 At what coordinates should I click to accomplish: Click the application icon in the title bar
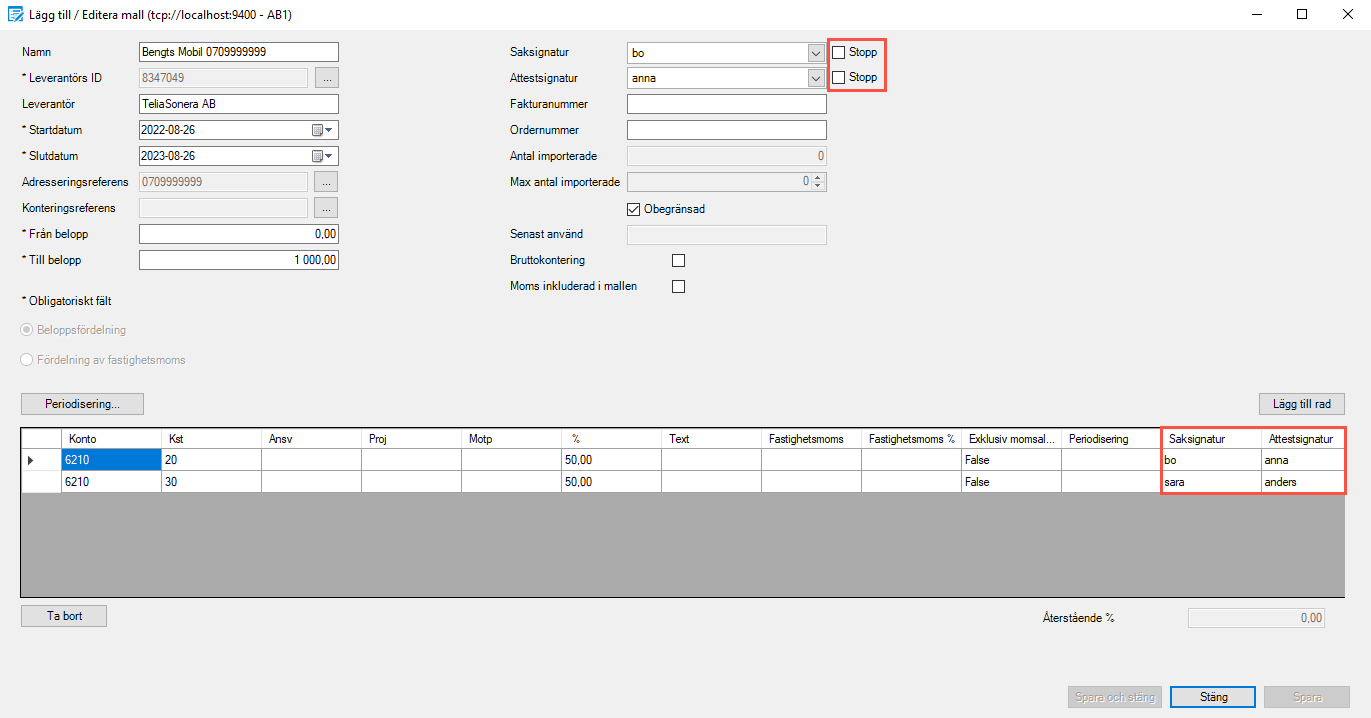point(17,14)
